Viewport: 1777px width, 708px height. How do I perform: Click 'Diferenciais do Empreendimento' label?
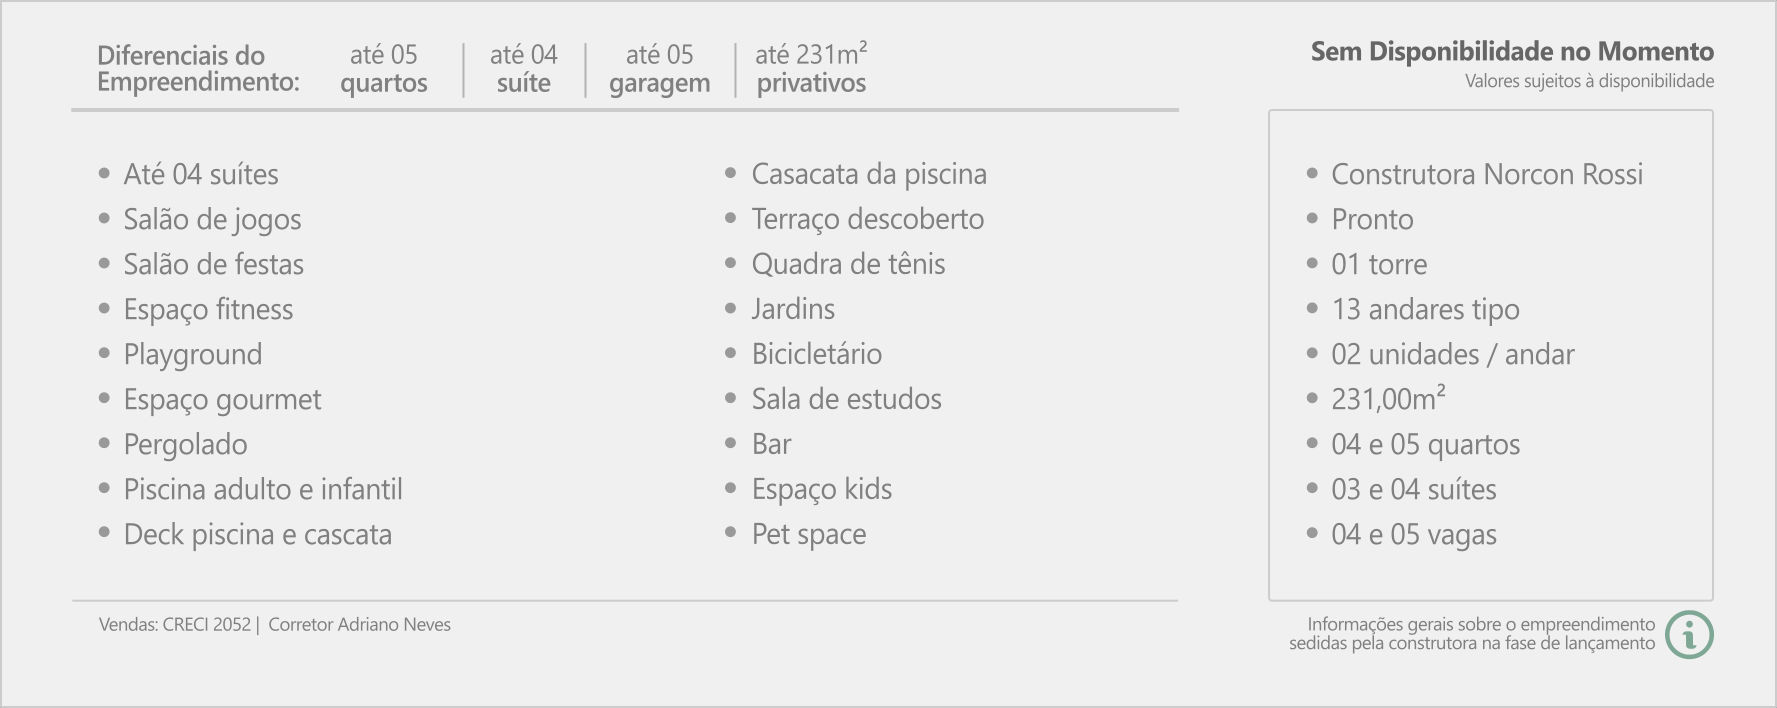[198, 69]
